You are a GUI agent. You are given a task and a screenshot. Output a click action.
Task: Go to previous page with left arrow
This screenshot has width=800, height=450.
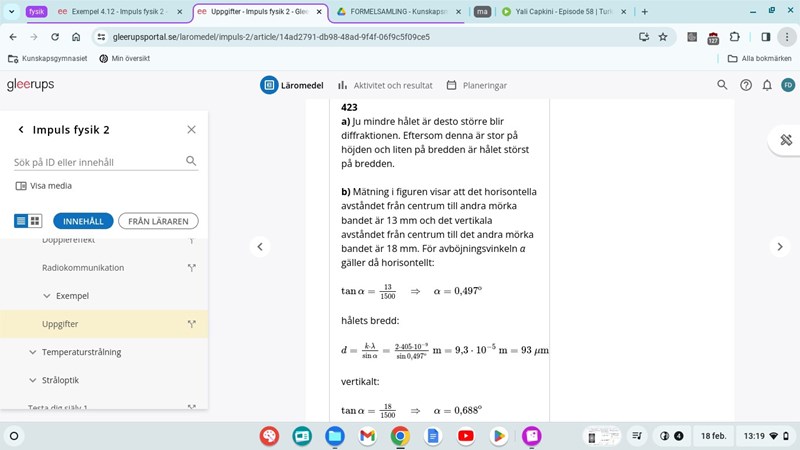260,246
